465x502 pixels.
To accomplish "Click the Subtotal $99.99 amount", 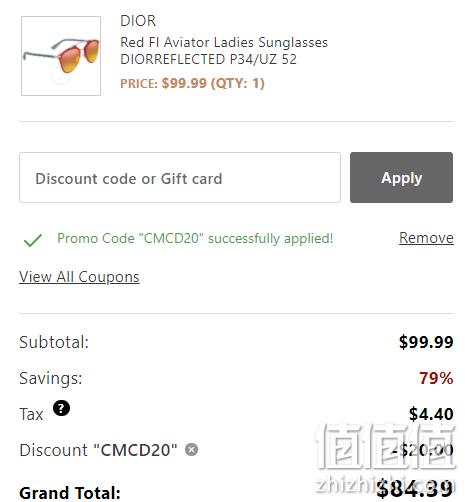I will pyautogui.click(x=426, y=342).
